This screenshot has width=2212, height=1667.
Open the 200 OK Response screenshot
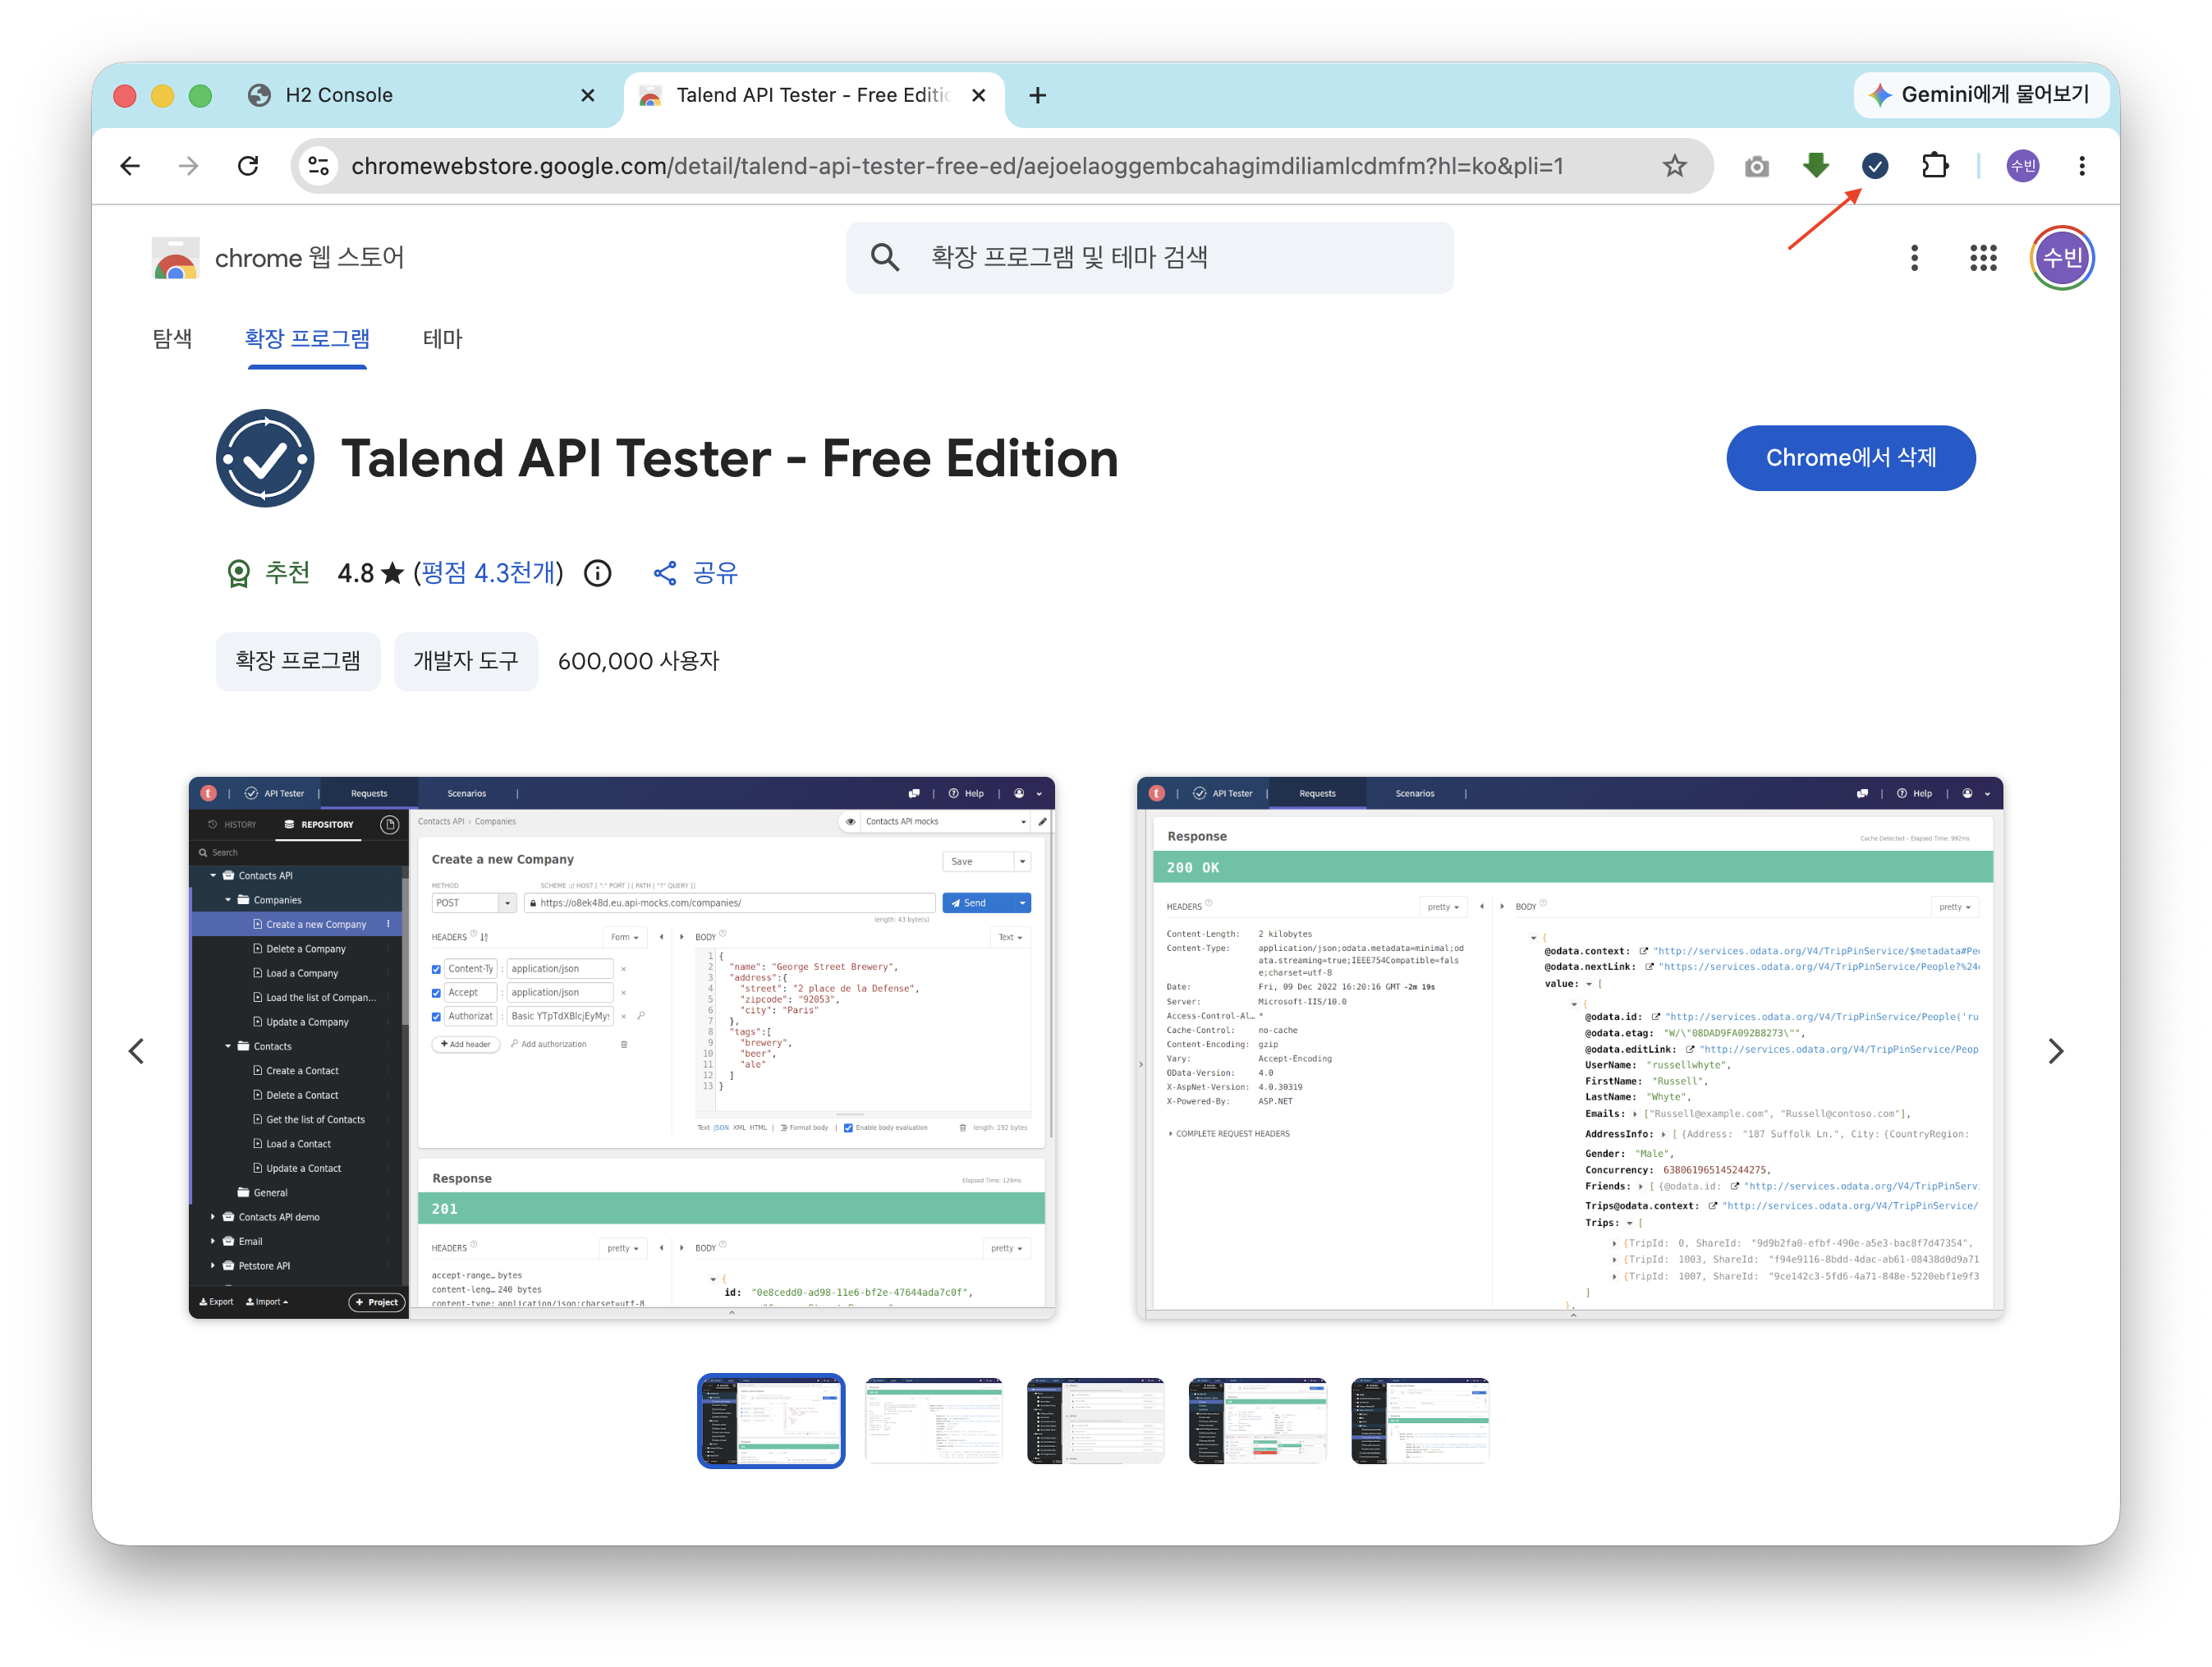click(x=1570, y=1048)
